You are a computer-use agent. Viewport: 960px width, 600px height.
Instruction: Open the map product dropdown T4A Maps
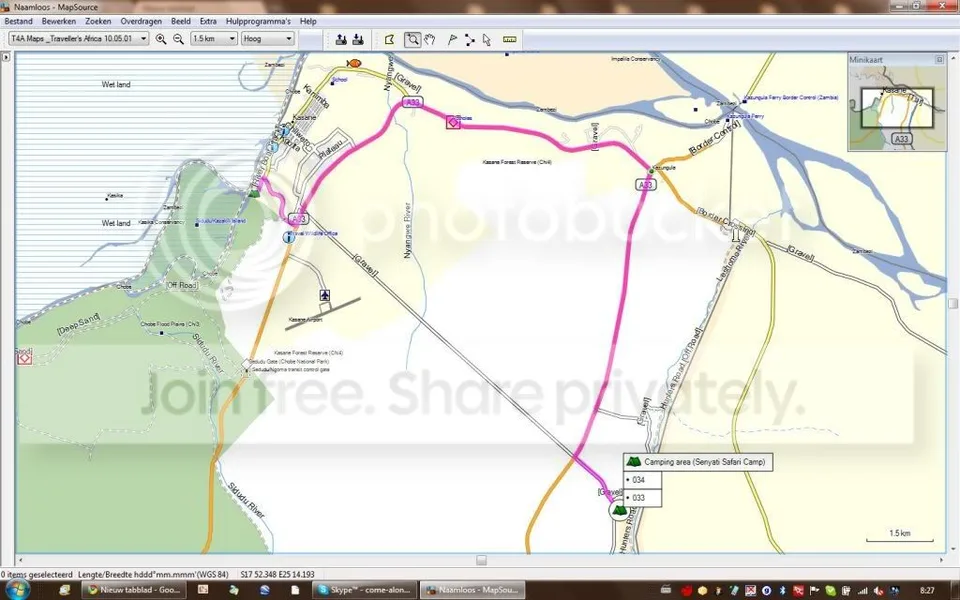pyautogui.click(x=79, y=39)
